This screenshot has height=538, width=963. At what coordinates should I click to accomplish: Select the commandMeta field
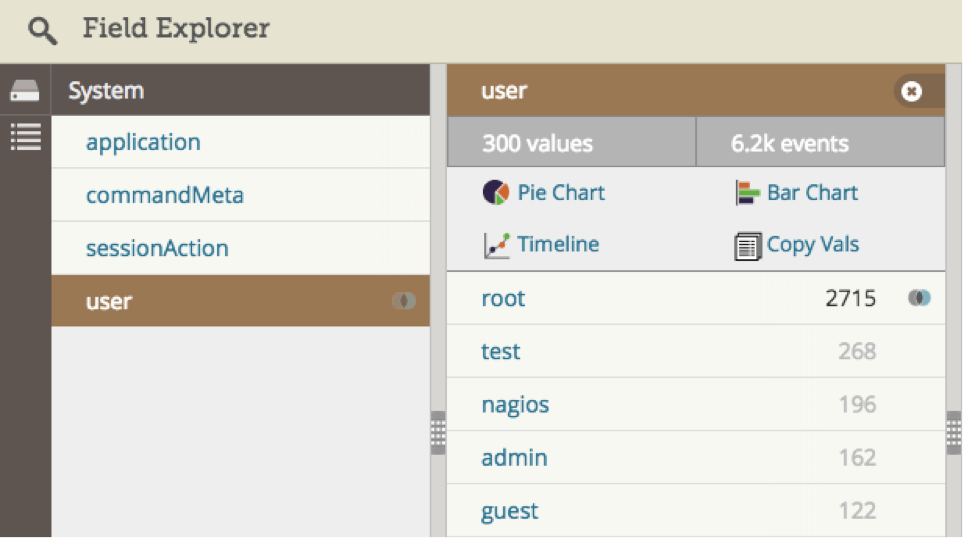click(x=165, y=195)
